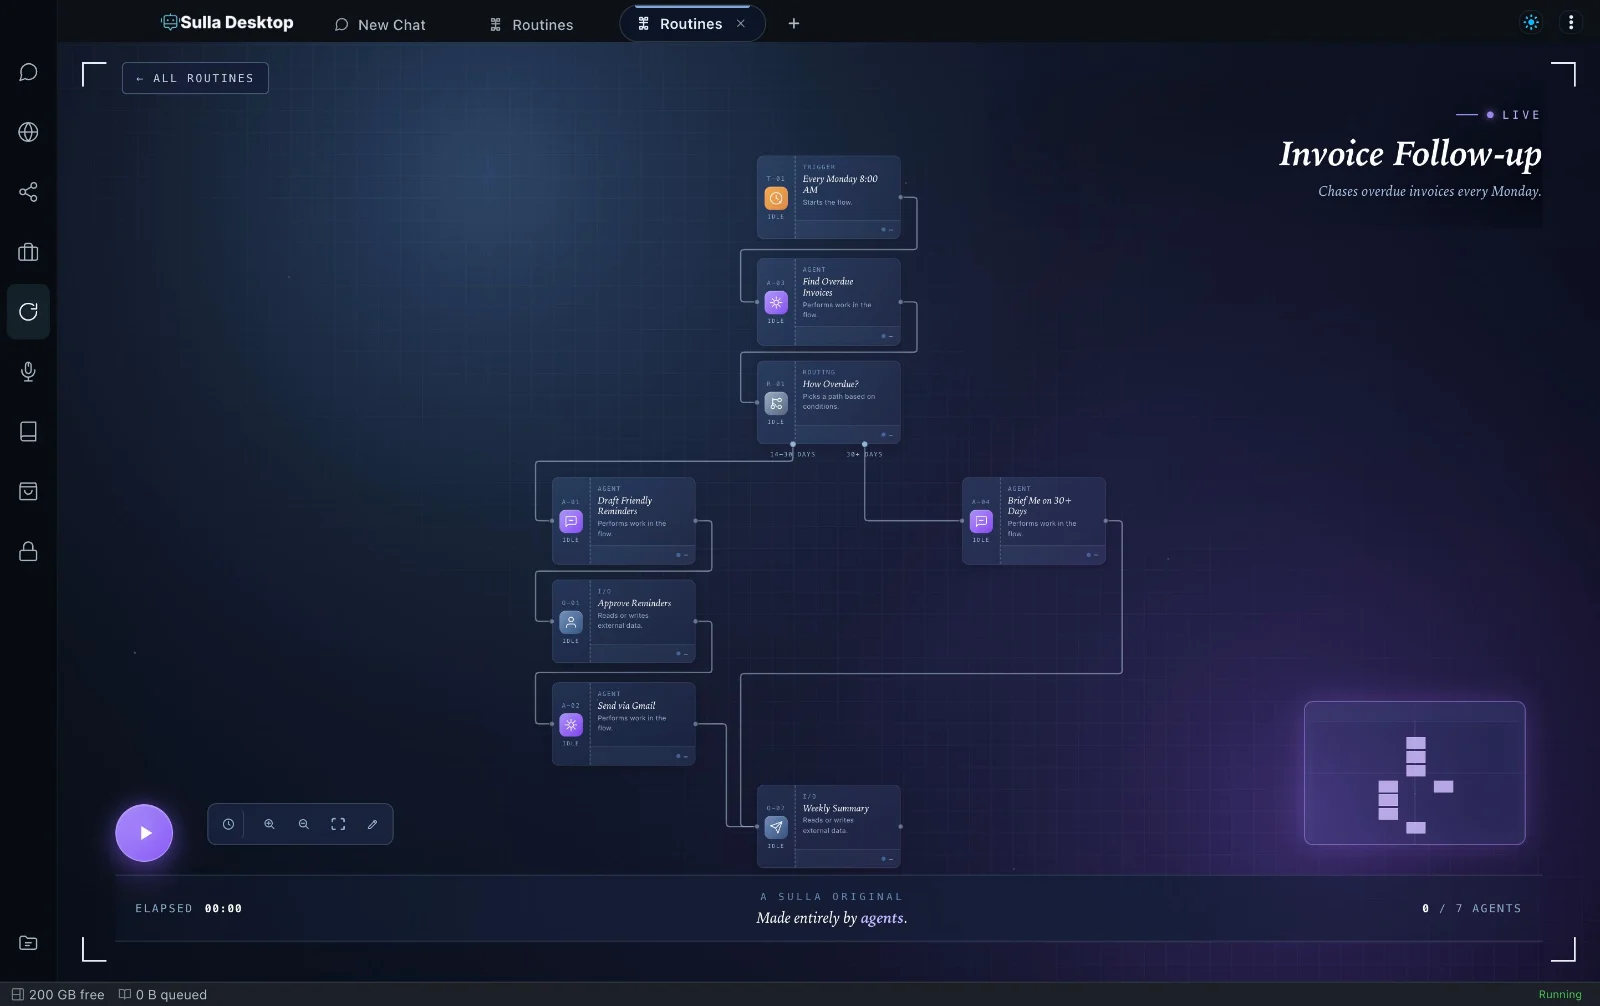This screenshot has width=1600, height=1006.
Task: Run the routine with the play button
Action: [x=144, y=833]
